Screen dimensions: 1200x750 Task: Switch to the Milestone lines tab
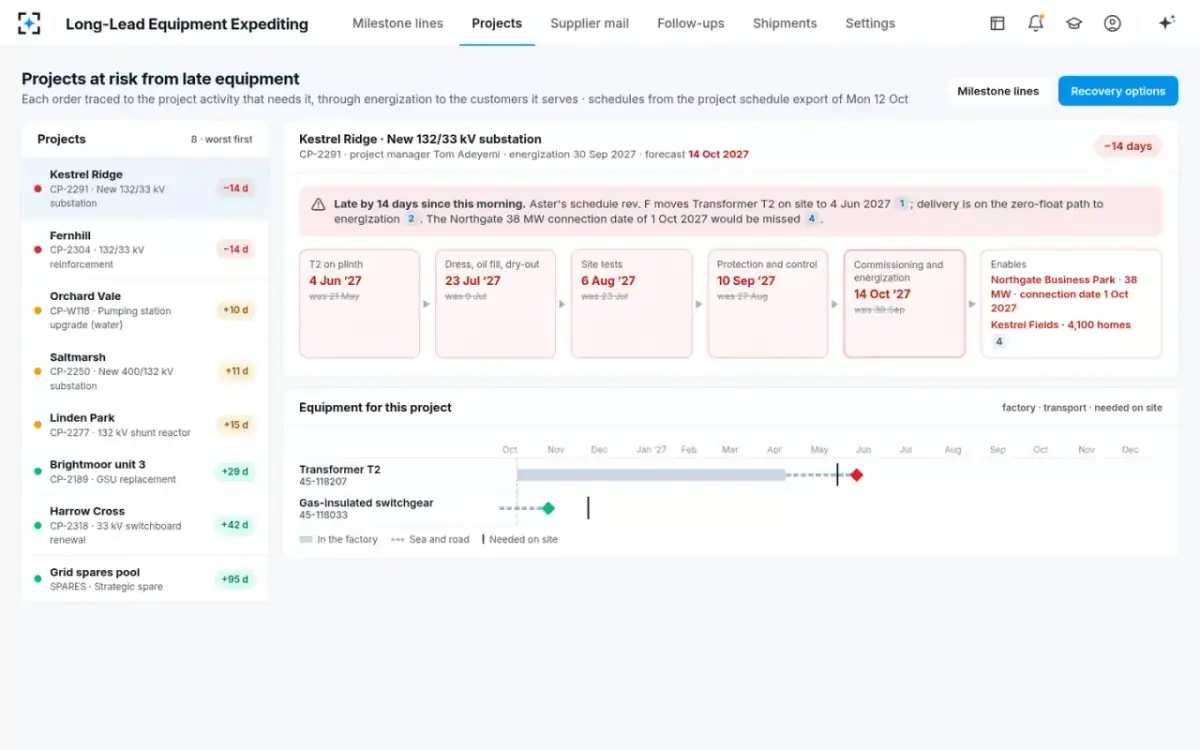[x=397, y=23]
